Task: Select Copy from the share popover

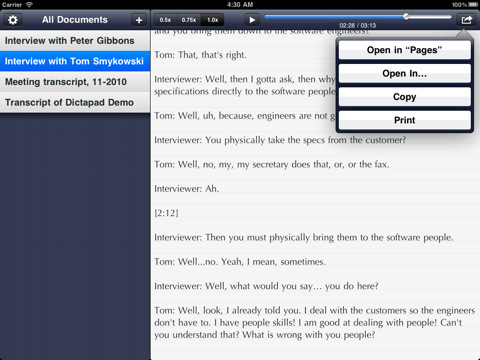Action: pos(404,97)
